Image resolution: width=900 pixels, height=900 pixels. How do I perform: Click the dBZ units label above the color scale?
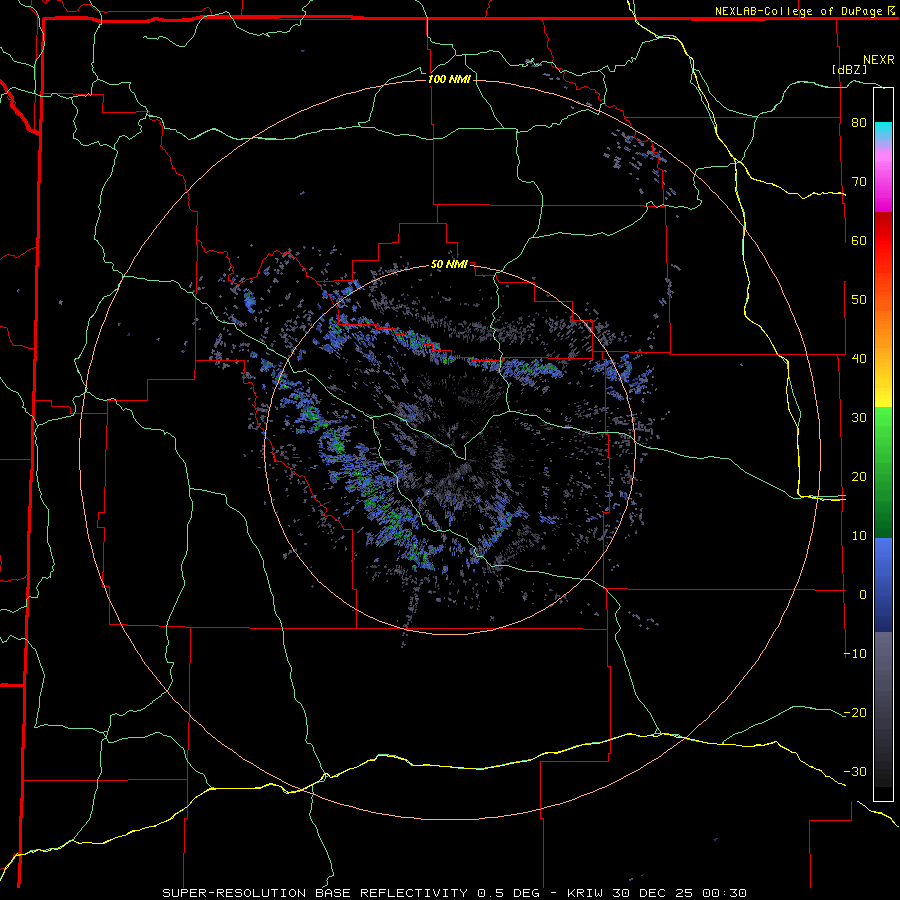coord(849,69)
